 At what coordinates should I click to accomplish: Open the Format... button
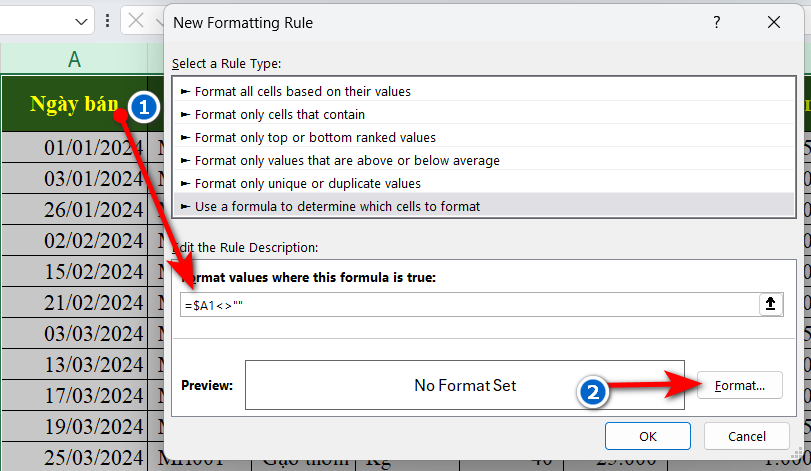(740, 385)
